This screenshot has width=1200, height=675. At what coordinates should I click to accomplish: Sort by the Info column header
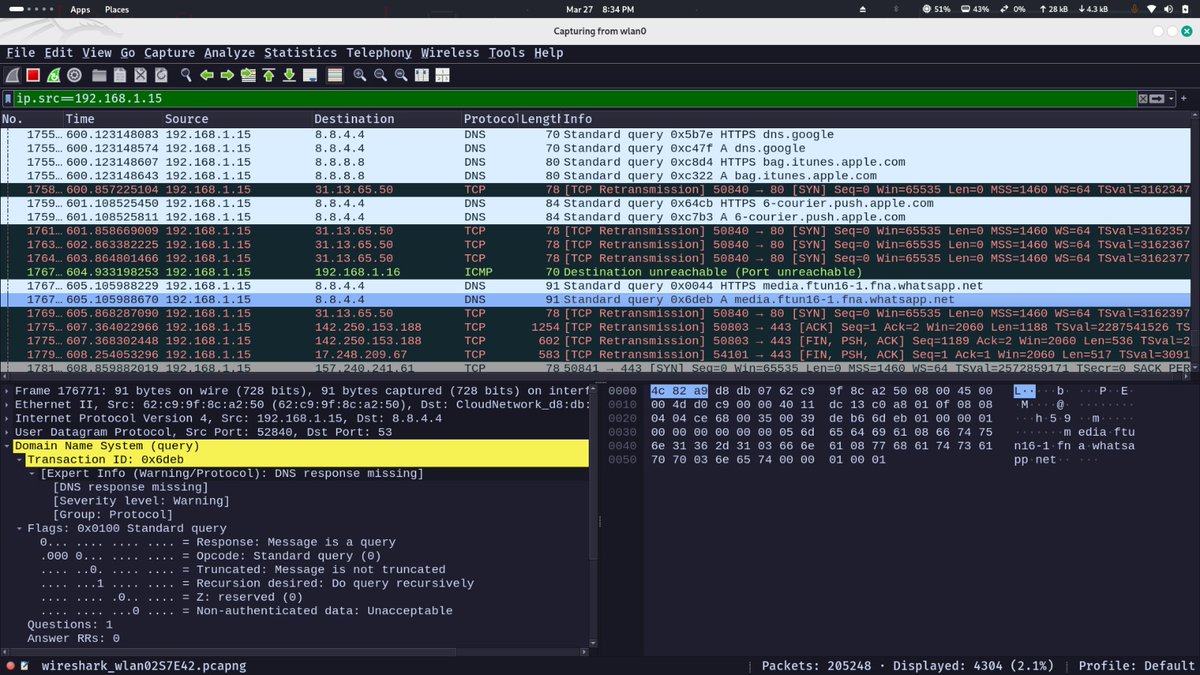pos(875,119)
